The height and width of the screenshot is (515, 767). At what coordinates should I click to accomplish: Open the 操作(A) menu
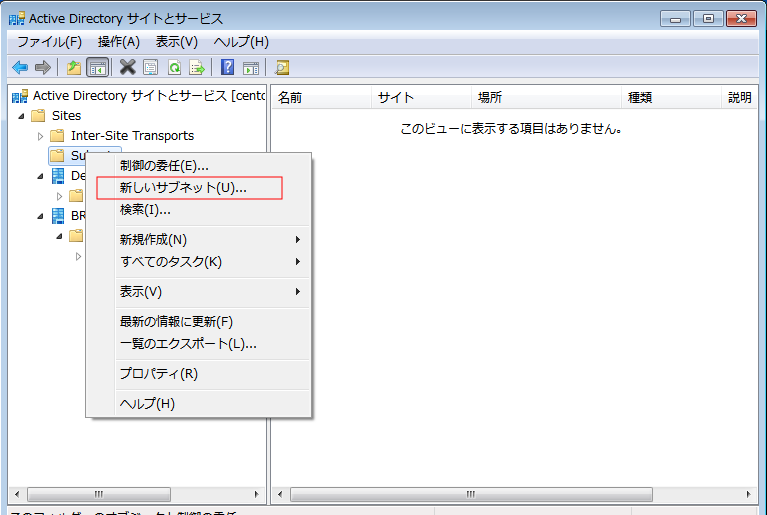point(118,42)
